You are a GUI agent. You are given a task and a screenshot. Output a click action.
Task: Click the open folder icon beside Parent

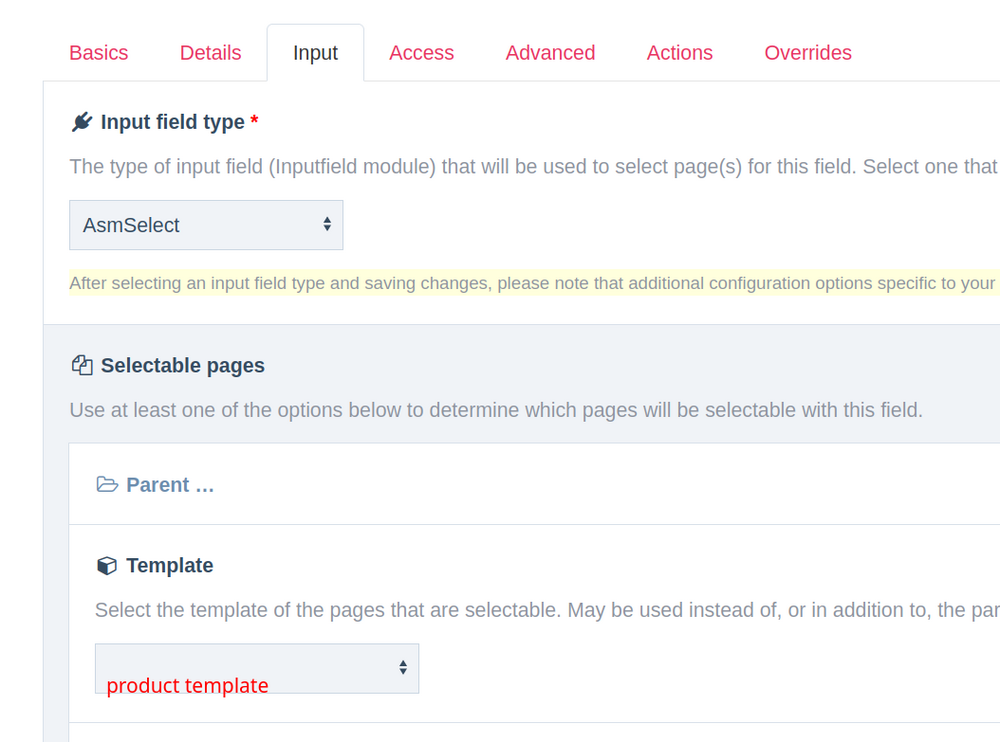107,484
